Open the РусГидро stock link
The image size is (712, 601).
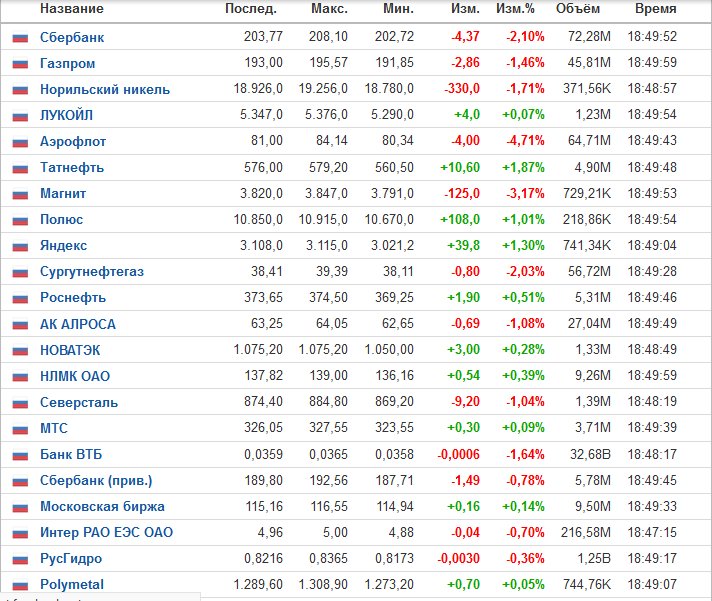(71, 558)
